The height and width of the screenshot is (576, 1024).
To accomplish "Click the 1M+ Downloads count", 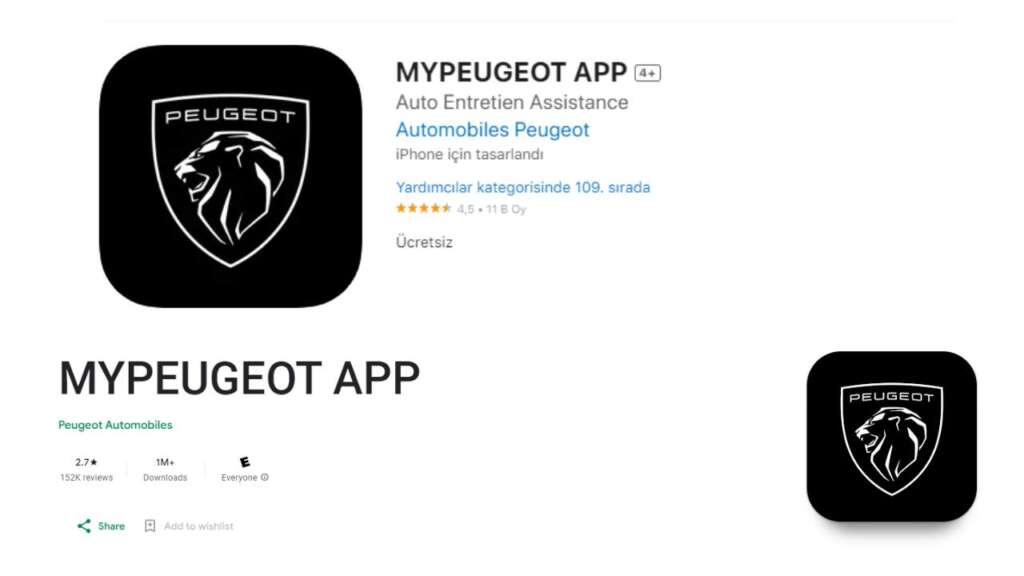I will [x=165, y=462].
